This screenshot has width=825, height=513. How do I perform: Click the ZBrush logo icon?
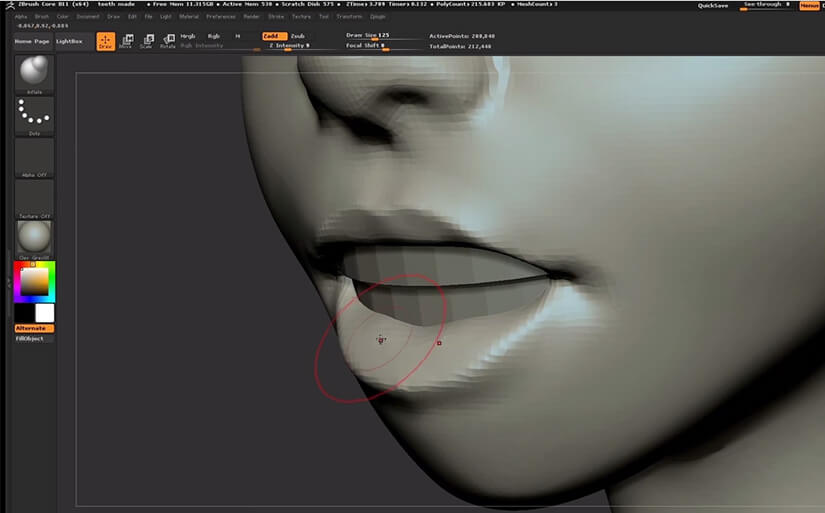(x=10, y=5)
